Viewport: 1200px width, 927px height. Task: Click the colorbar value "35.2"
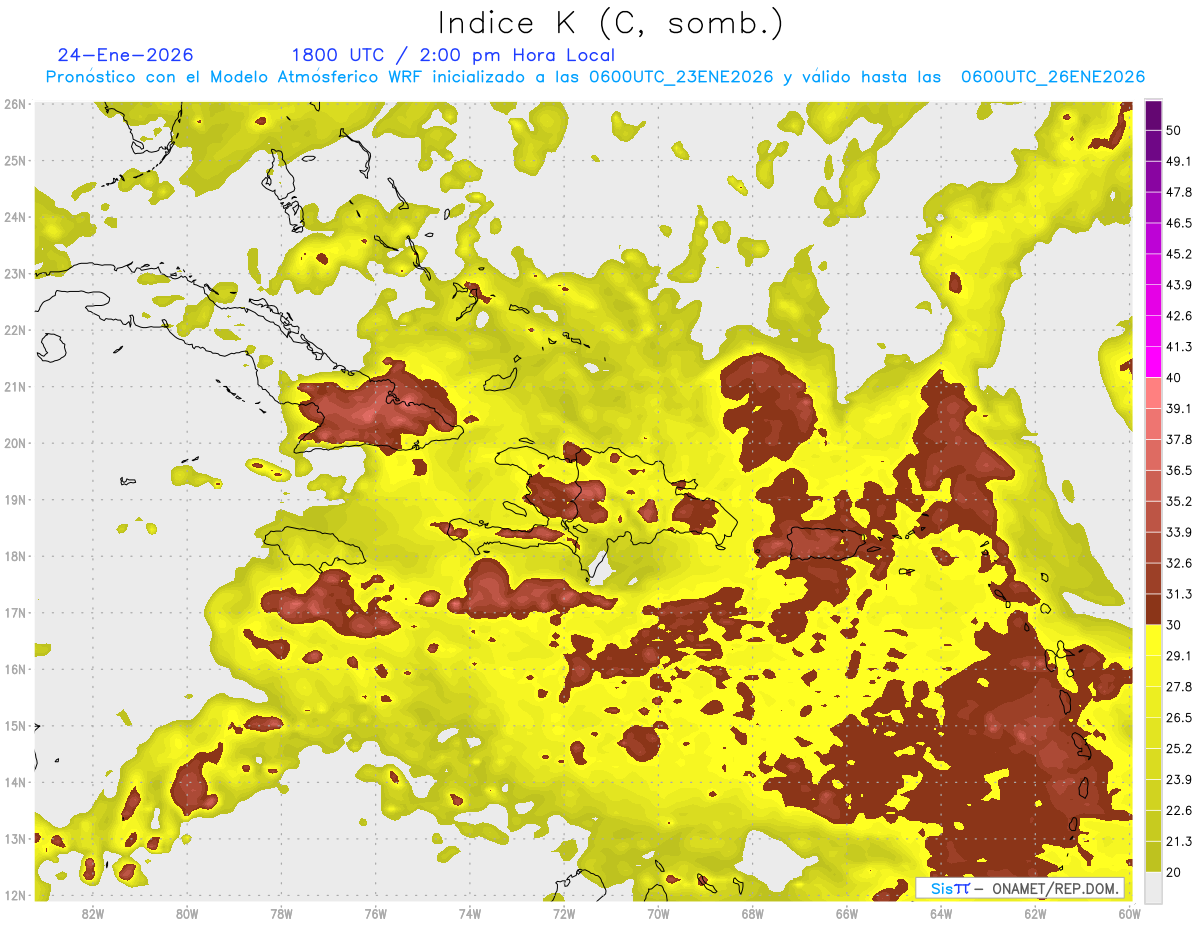(x=1178, y=501)
